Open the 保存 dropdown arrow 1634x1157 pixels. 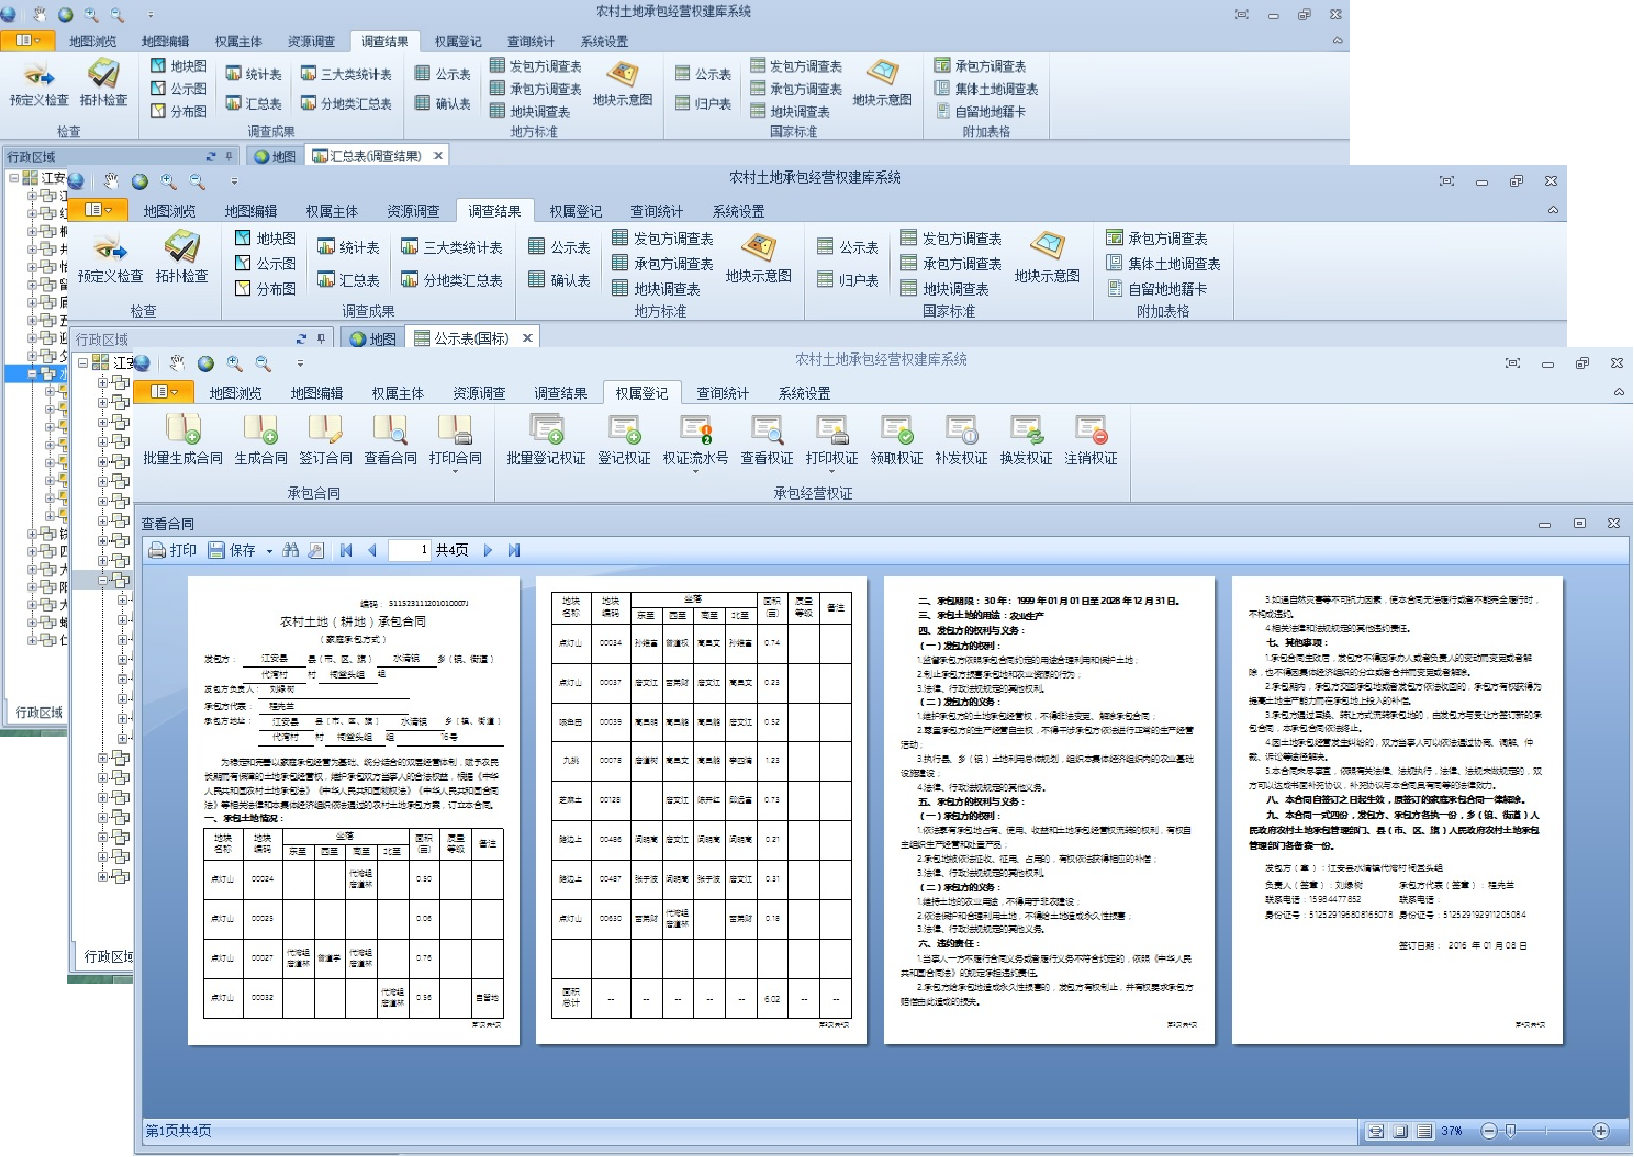pos(269,551)
